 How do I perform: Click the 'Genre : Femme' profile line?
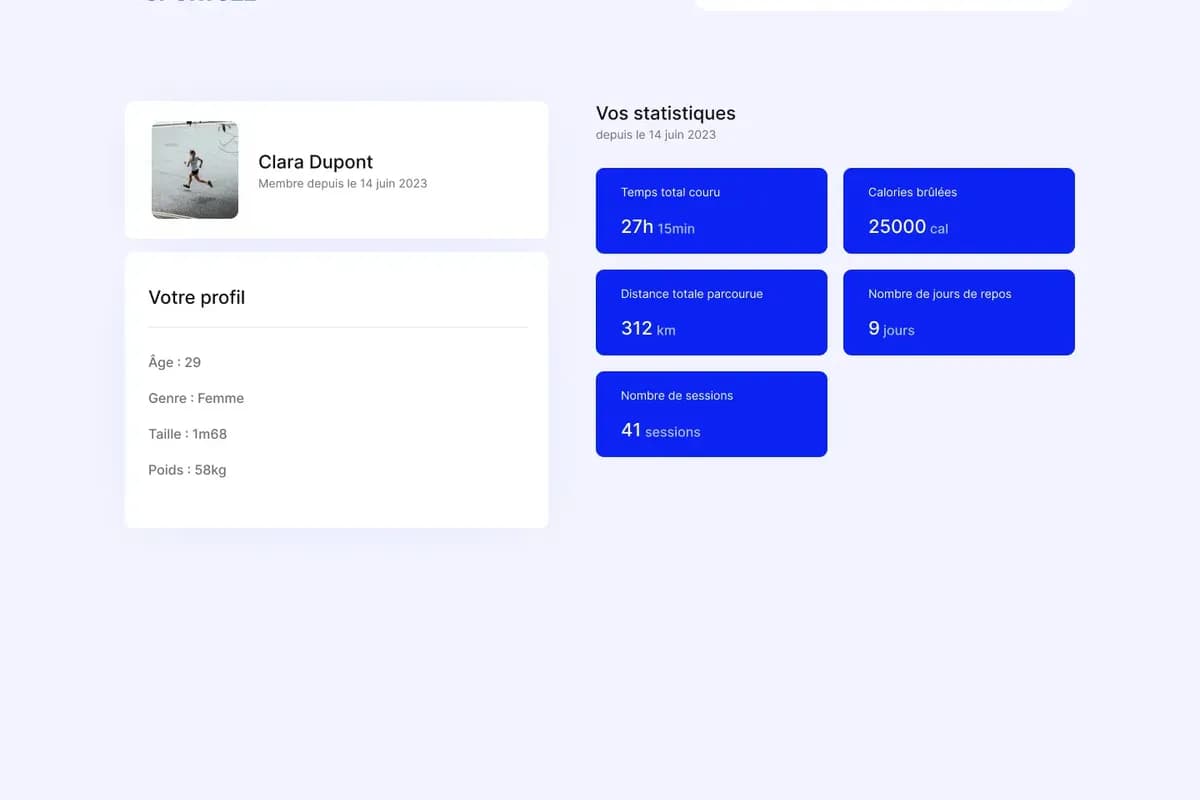(x=196, y=398)
